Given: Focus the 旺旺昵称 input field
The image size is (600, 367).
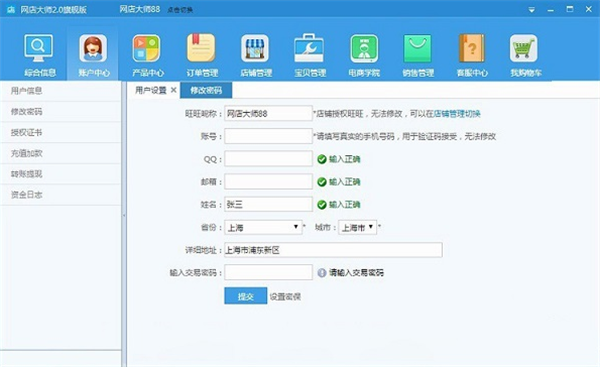Looking at the screenshot, I should (269, 113).
